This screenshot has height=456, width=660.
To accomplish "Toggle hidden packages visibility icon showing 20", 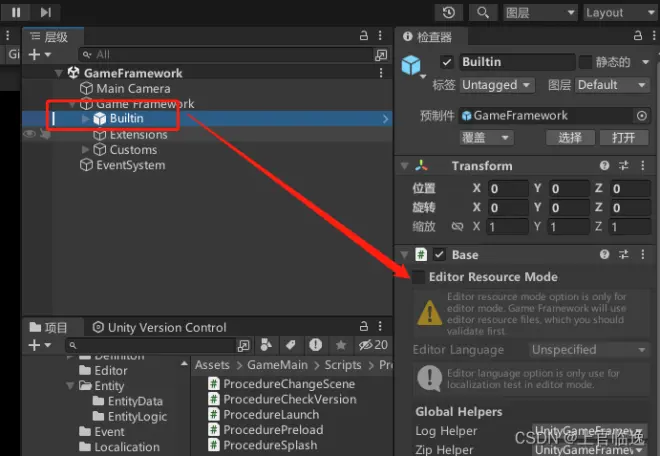I will point(373,345).
